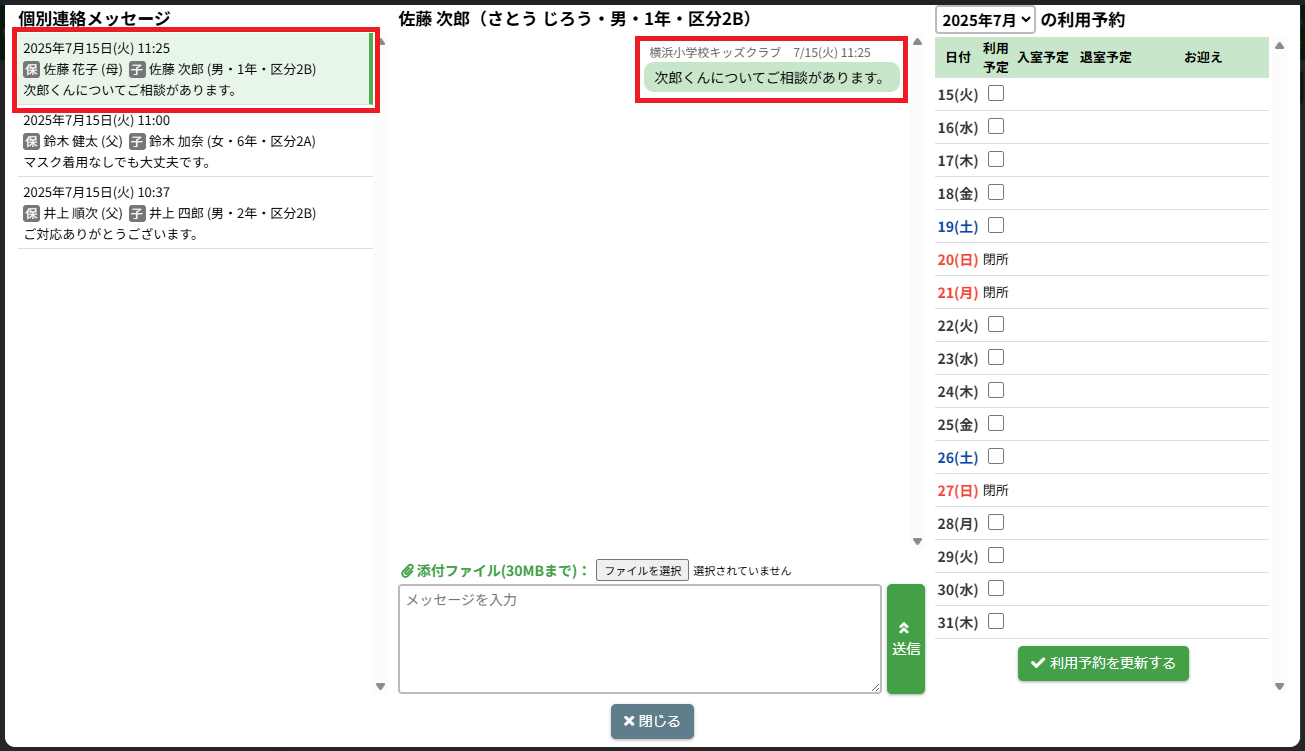
Task: Click 保 guardian badge beside 鈴木 健太
Action: (x=31, y=142)
